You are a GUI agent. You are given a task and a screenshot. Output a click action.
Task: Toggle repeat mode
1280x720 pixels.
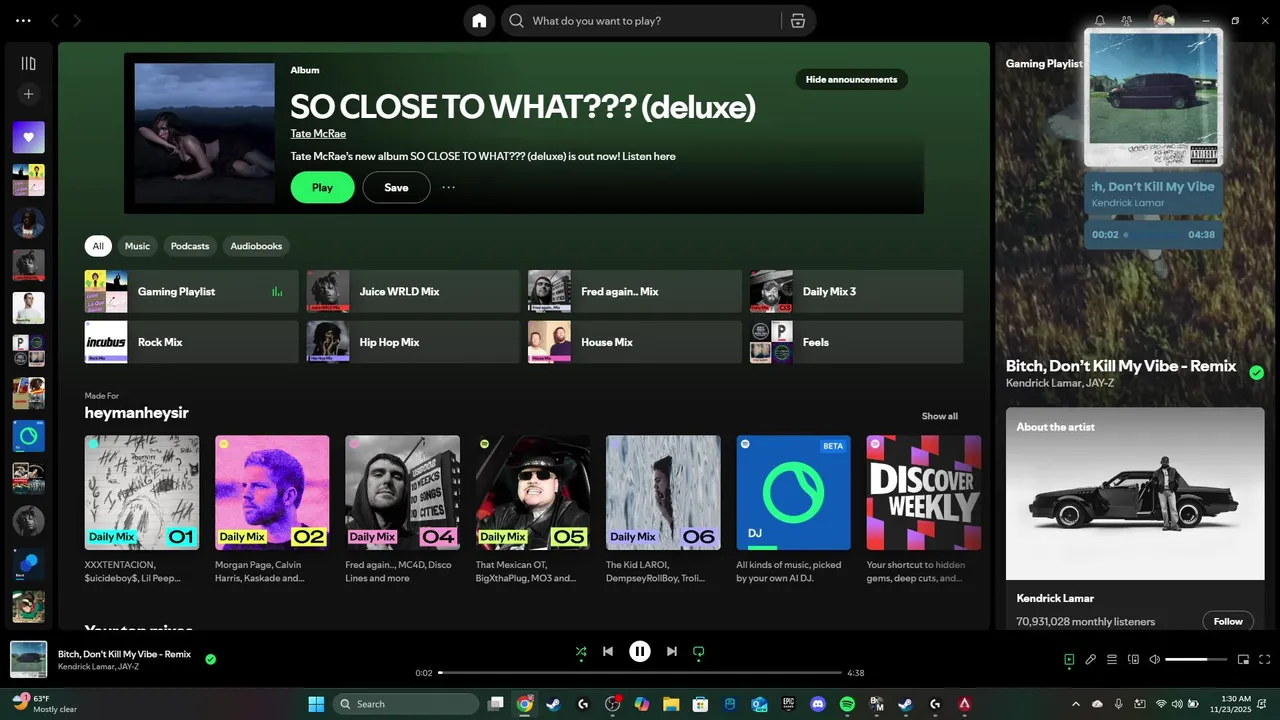(x=699, y=652)
